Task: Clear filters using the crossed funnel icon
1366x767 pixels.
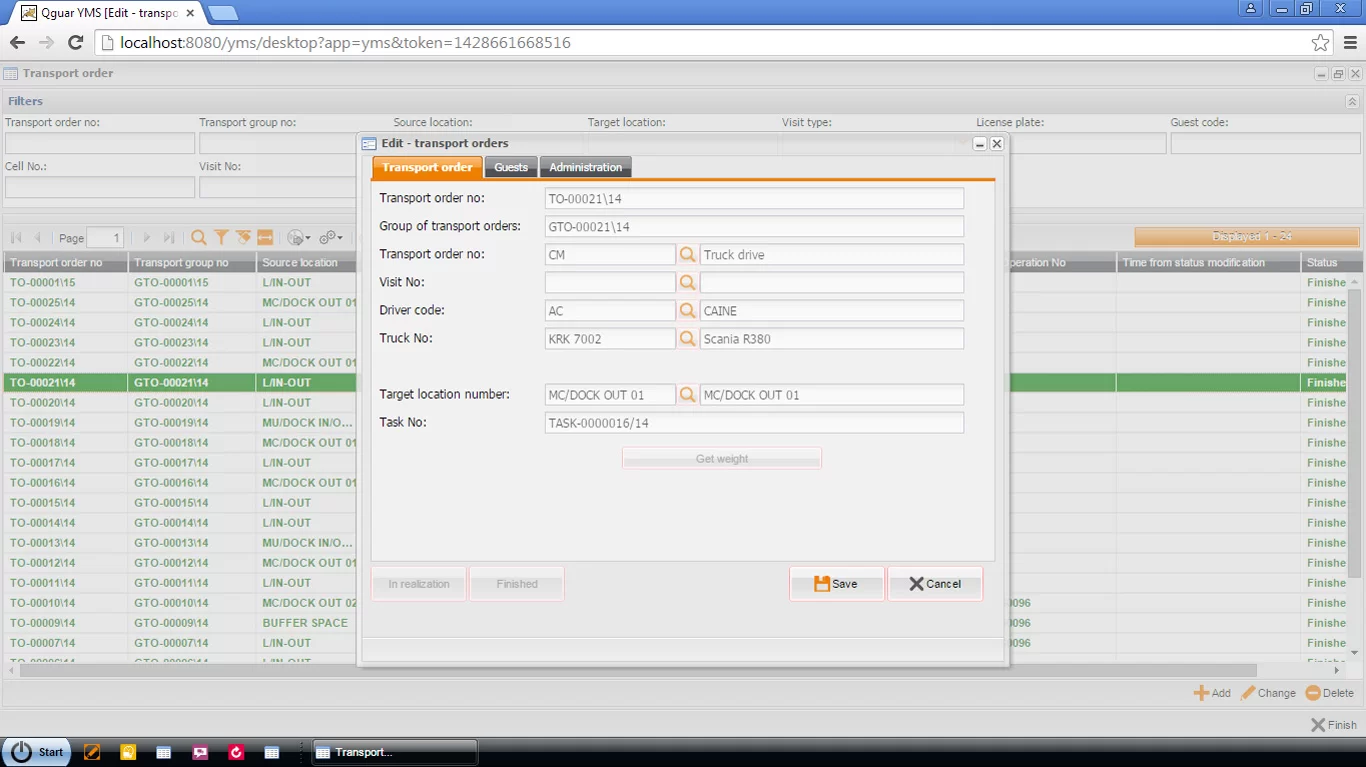Action: [243, 237]
